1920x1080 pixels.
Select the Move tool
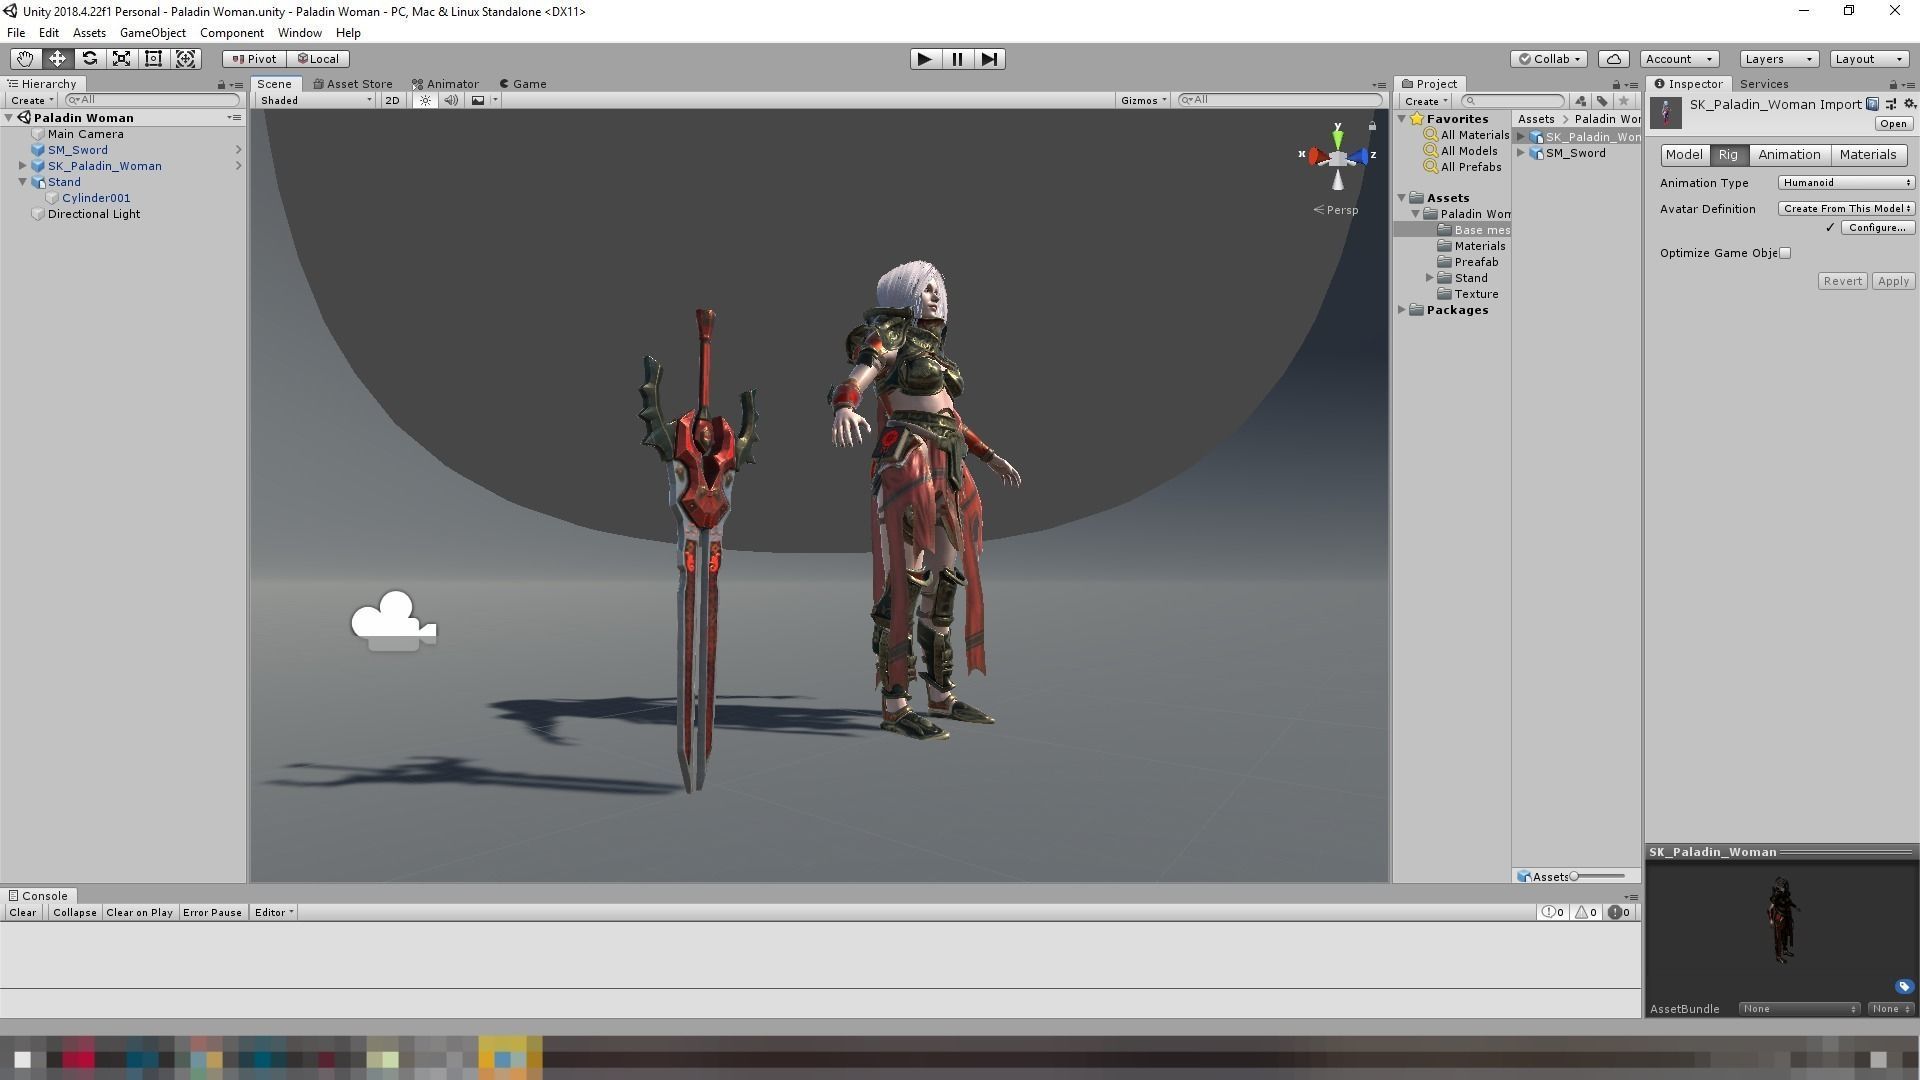point(57,58)
